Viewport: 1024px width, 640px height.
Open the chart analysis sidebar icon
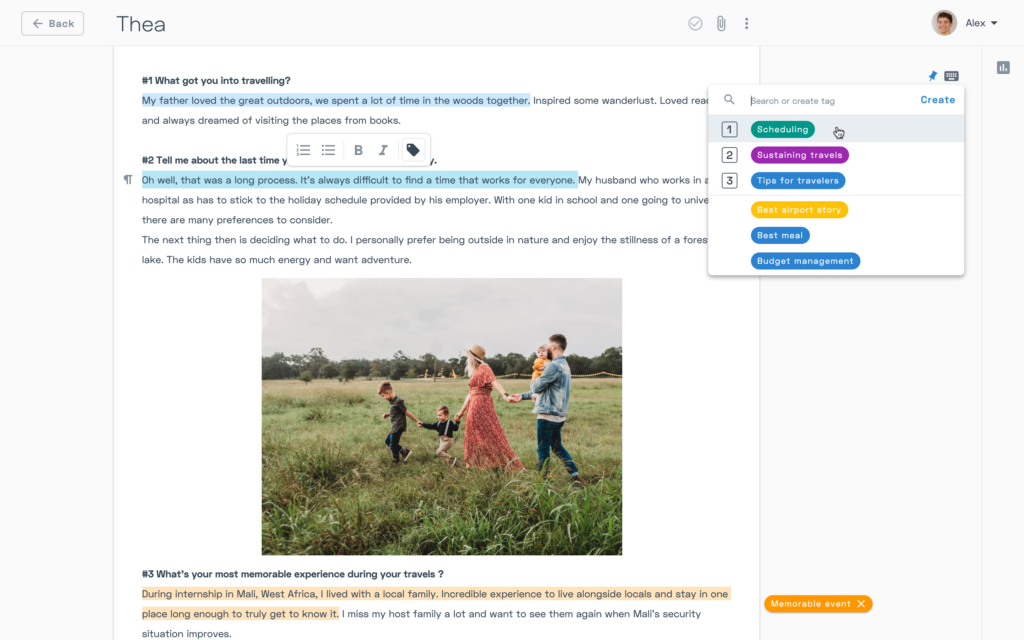click(1003, 67)
